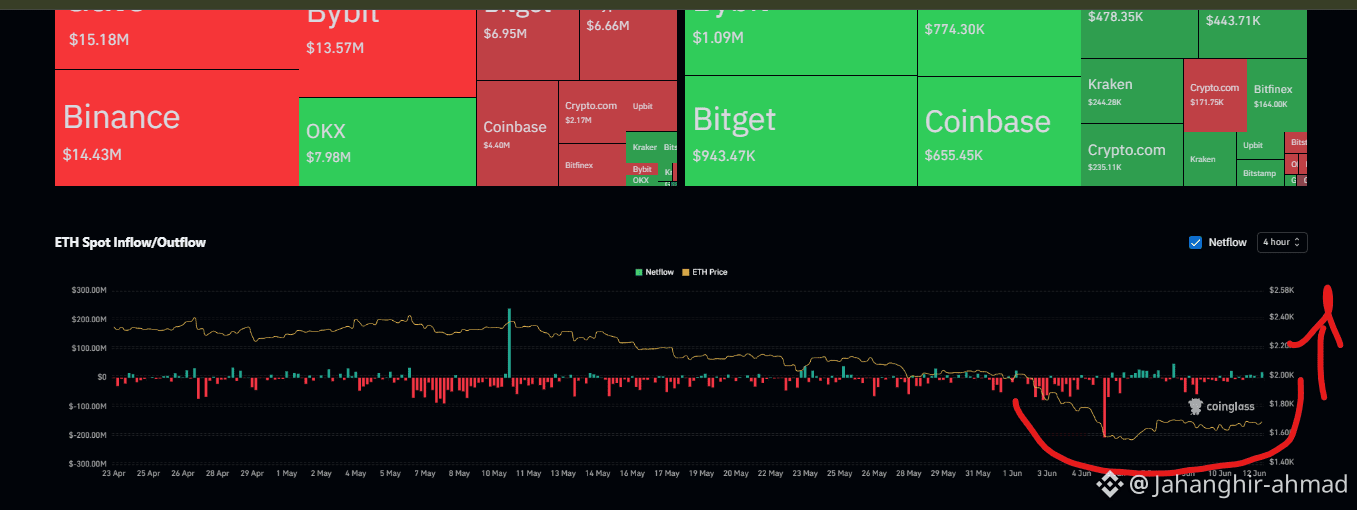Open the 4 hour interval dropdown
Viewport: 1357px width, 510px height.
point(1283,242)
